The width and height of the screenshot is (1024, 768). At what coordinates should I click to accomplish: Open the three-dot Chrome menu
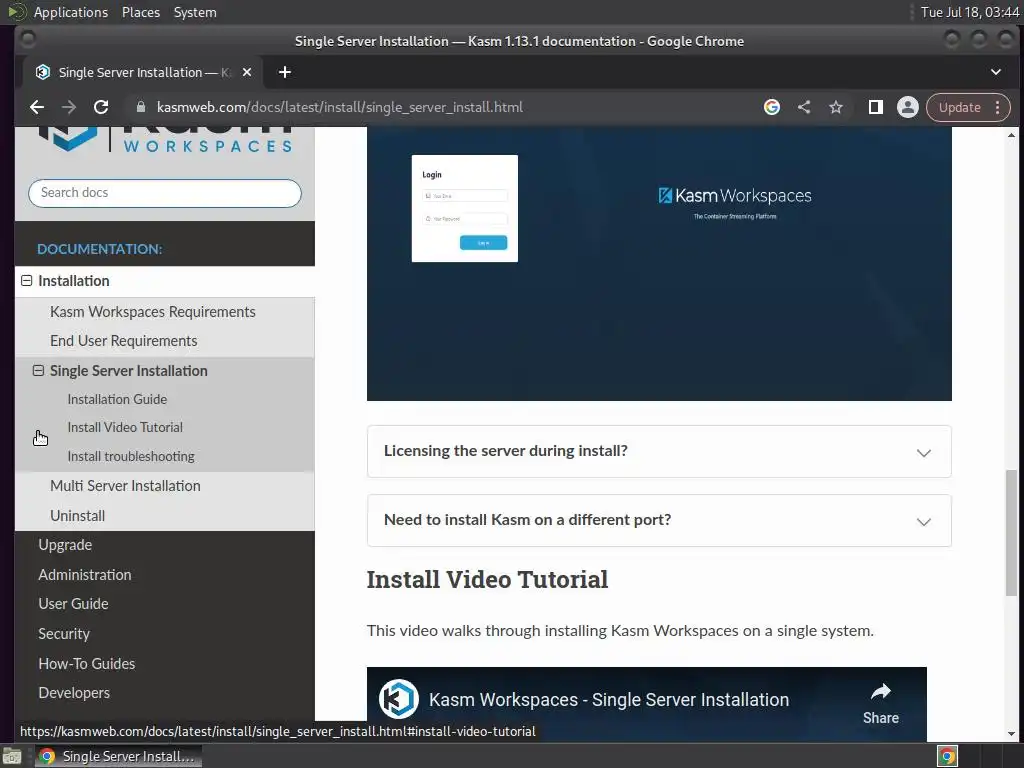tap(997, 107)
